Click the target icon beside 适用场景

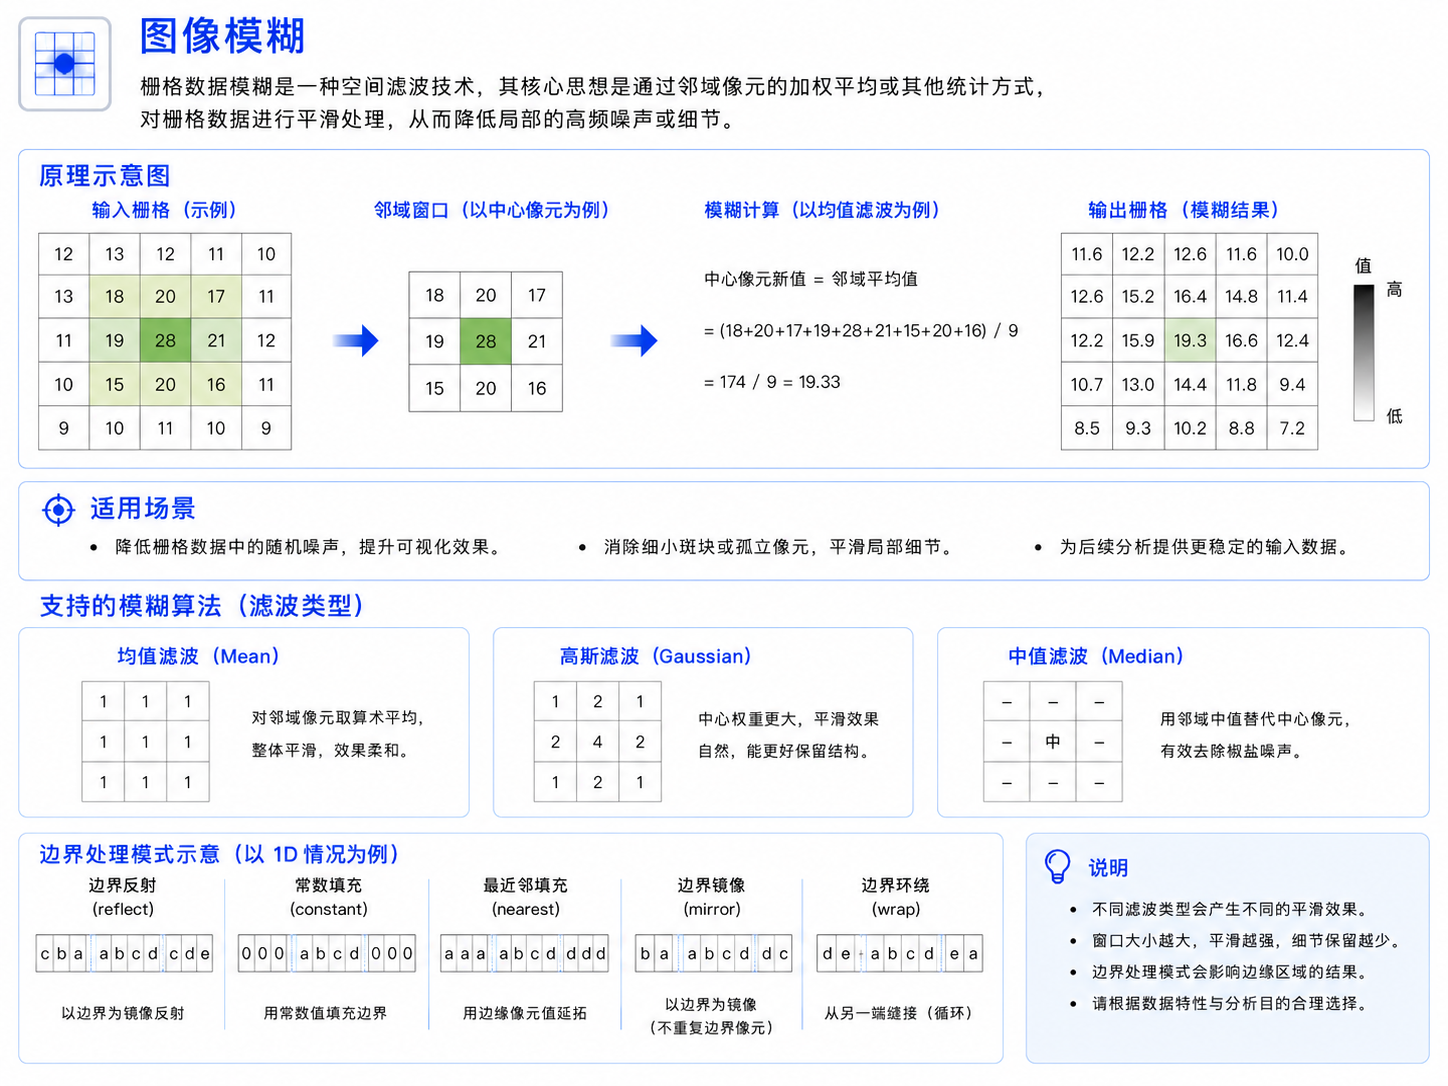(58, 510)
